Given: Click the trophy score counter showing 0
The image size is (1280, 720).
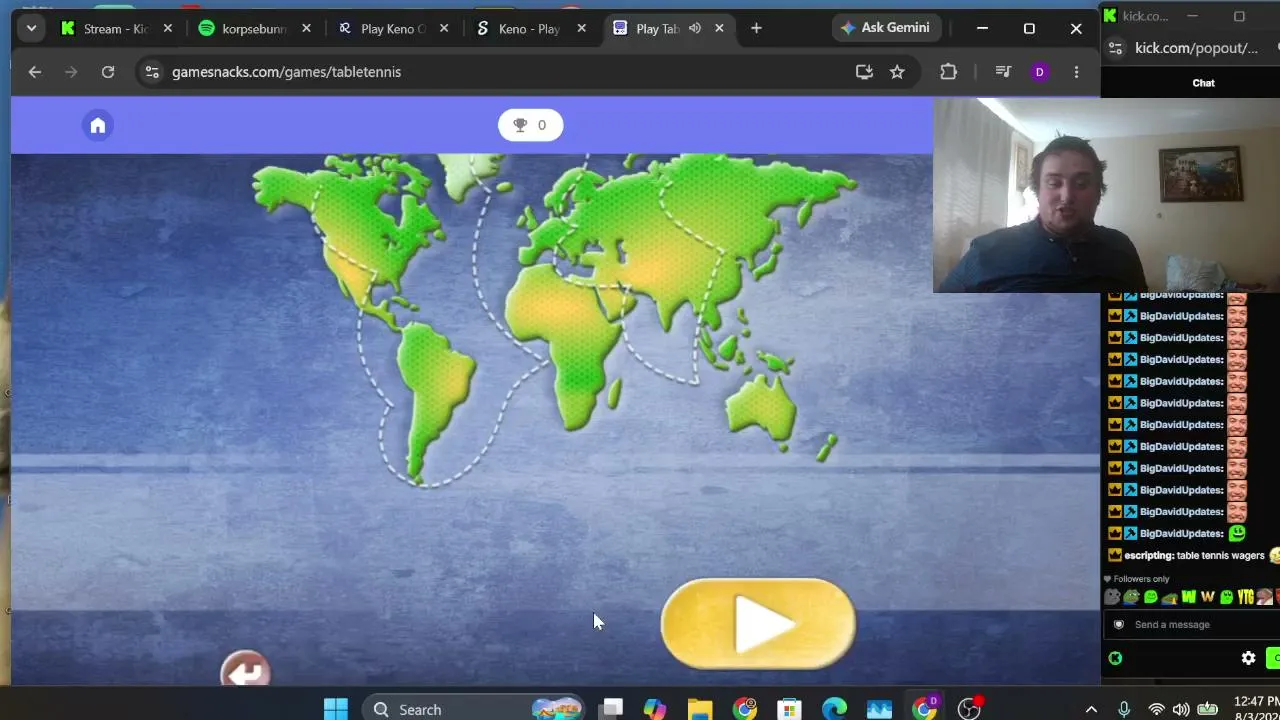Looking at the screenshot, I should pos(530,125).
